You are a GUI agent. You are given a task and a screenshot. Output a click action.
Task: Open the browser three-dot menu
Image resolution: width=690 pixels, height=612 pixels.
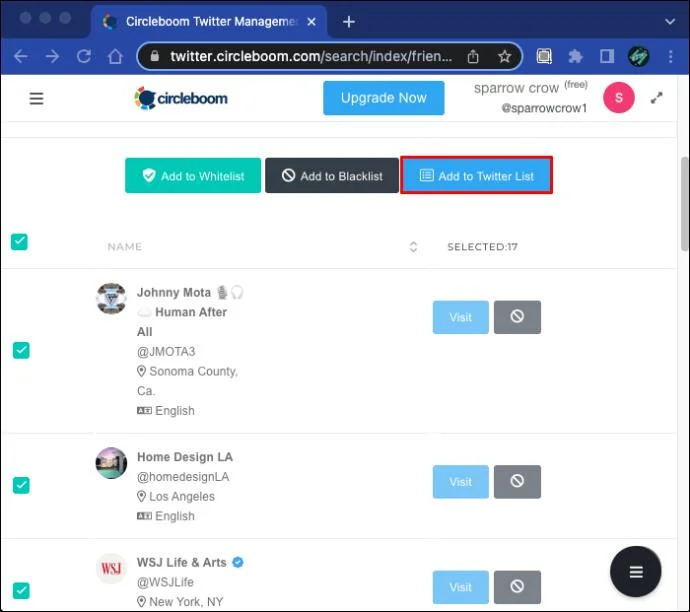click(671, 56)
